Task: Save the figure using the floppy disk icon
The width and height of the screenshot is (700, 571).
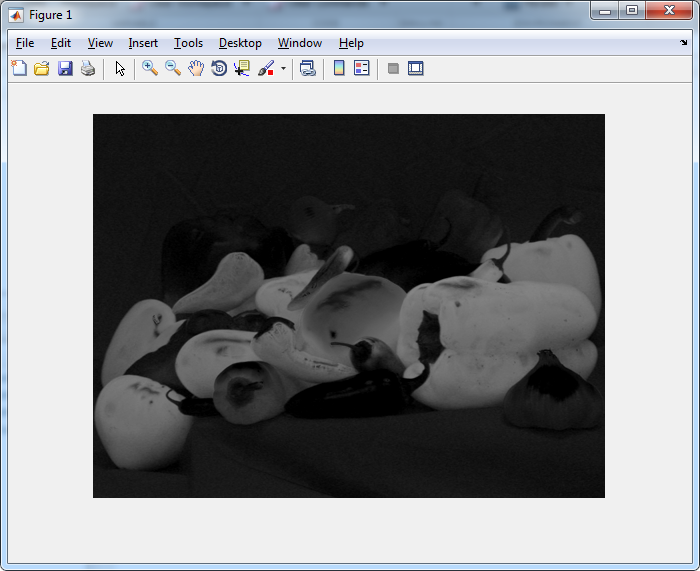Action: [x=65, y=69]
